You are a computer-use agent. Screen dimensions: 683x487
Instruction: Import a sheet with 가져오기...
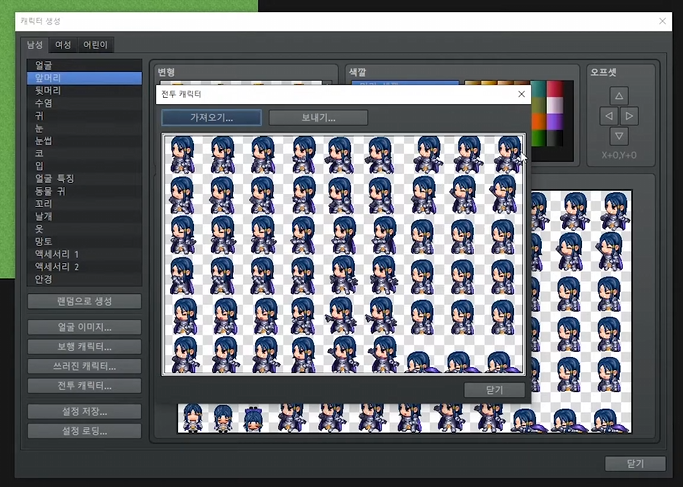pyautogui.click(x=212, y=118)
